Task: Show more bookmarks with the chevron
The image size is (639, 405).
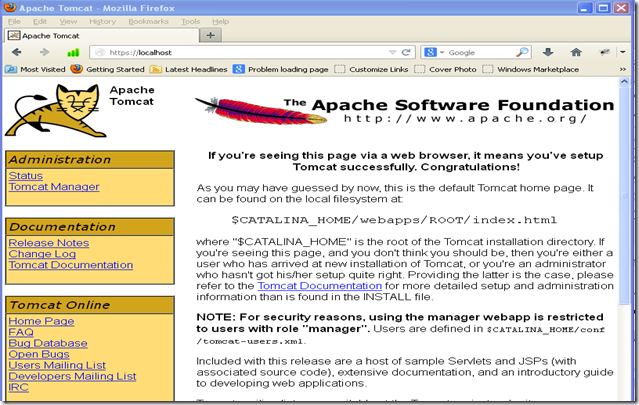Action: click(623, 69)
